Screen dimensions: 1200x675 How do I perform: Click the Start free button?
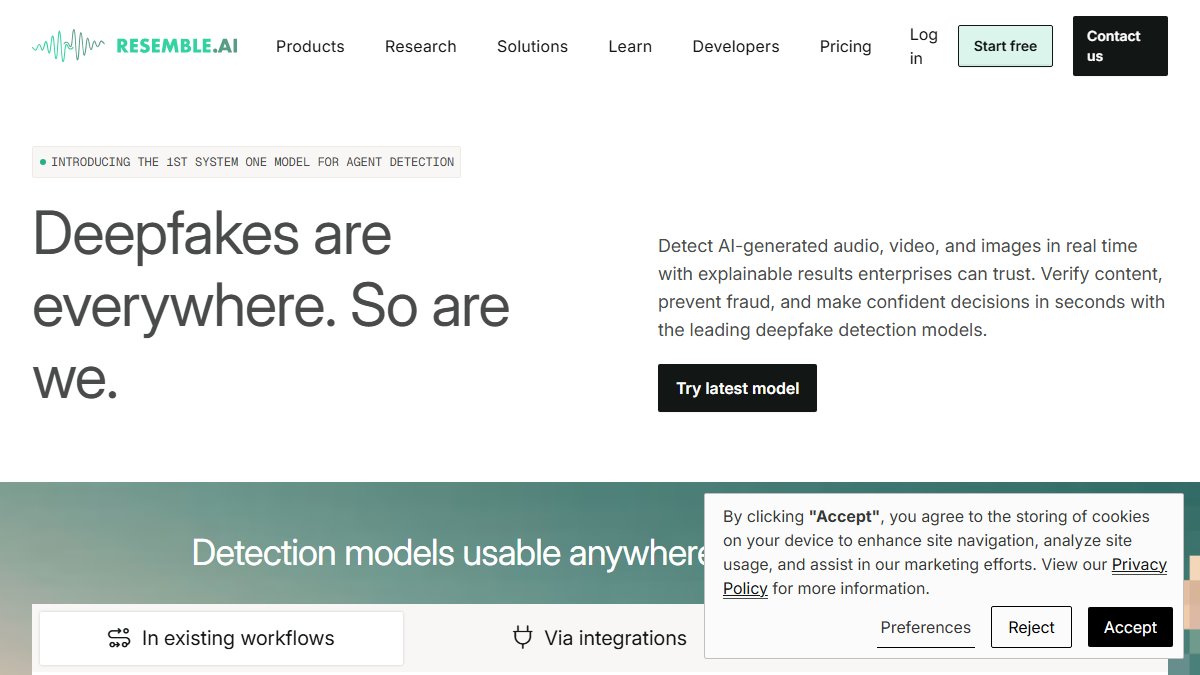pos(1005,46)
